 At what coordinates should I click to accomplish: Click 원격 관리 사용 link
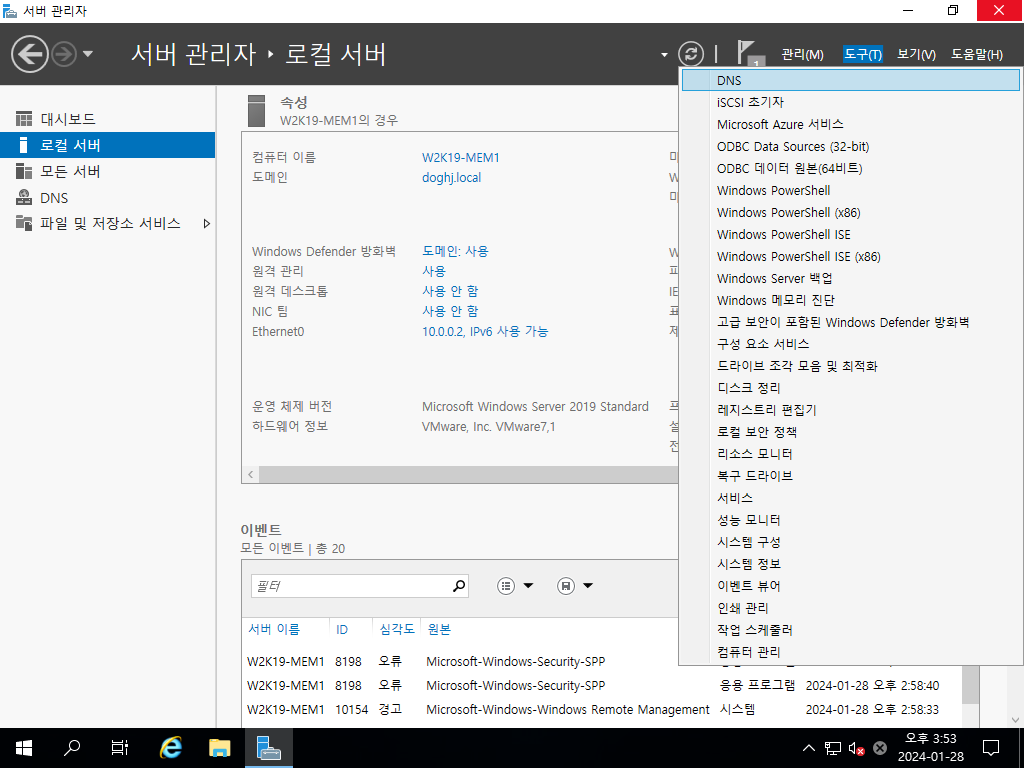point(434,271)
